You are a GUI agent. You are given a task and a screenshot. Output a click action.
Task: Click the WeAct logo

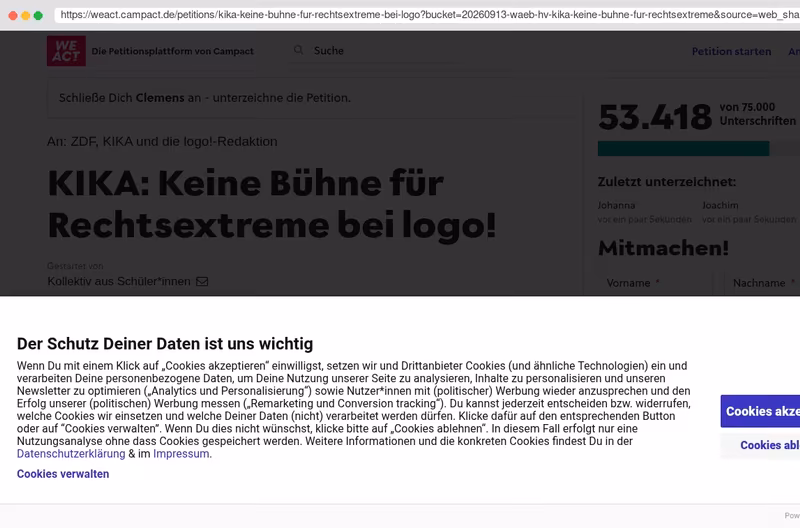click(x=66, y=51)
